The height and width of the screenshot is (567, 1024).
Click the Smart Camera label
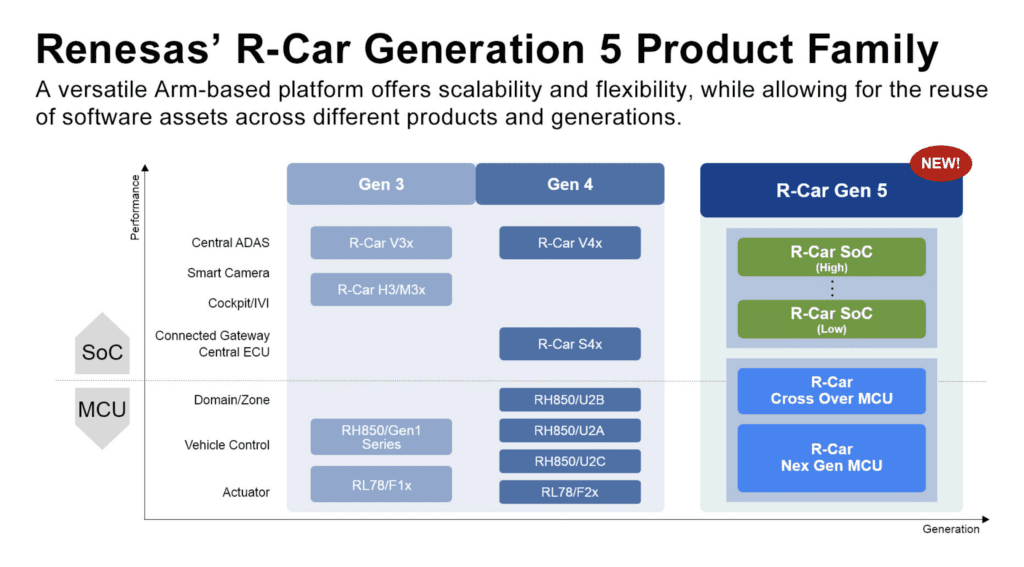[228, 273]
